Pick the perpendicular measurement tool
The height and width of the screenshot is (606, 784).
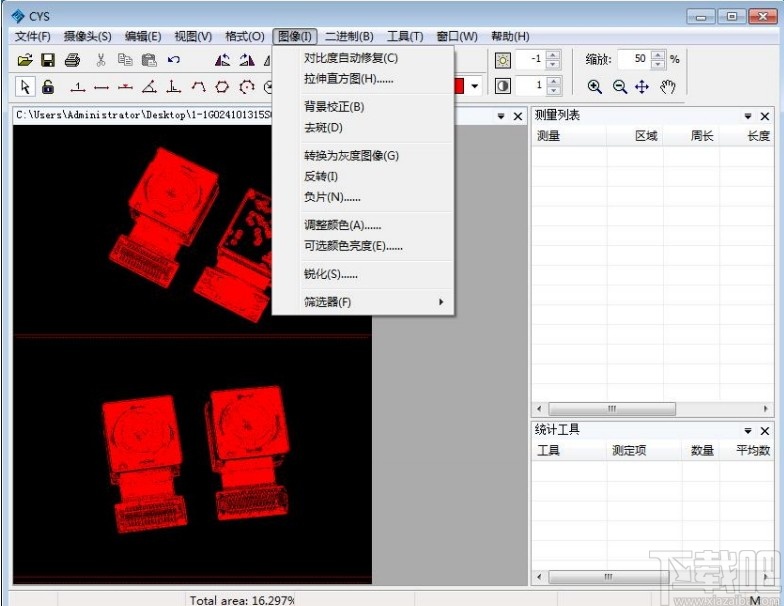click(174, 87)
